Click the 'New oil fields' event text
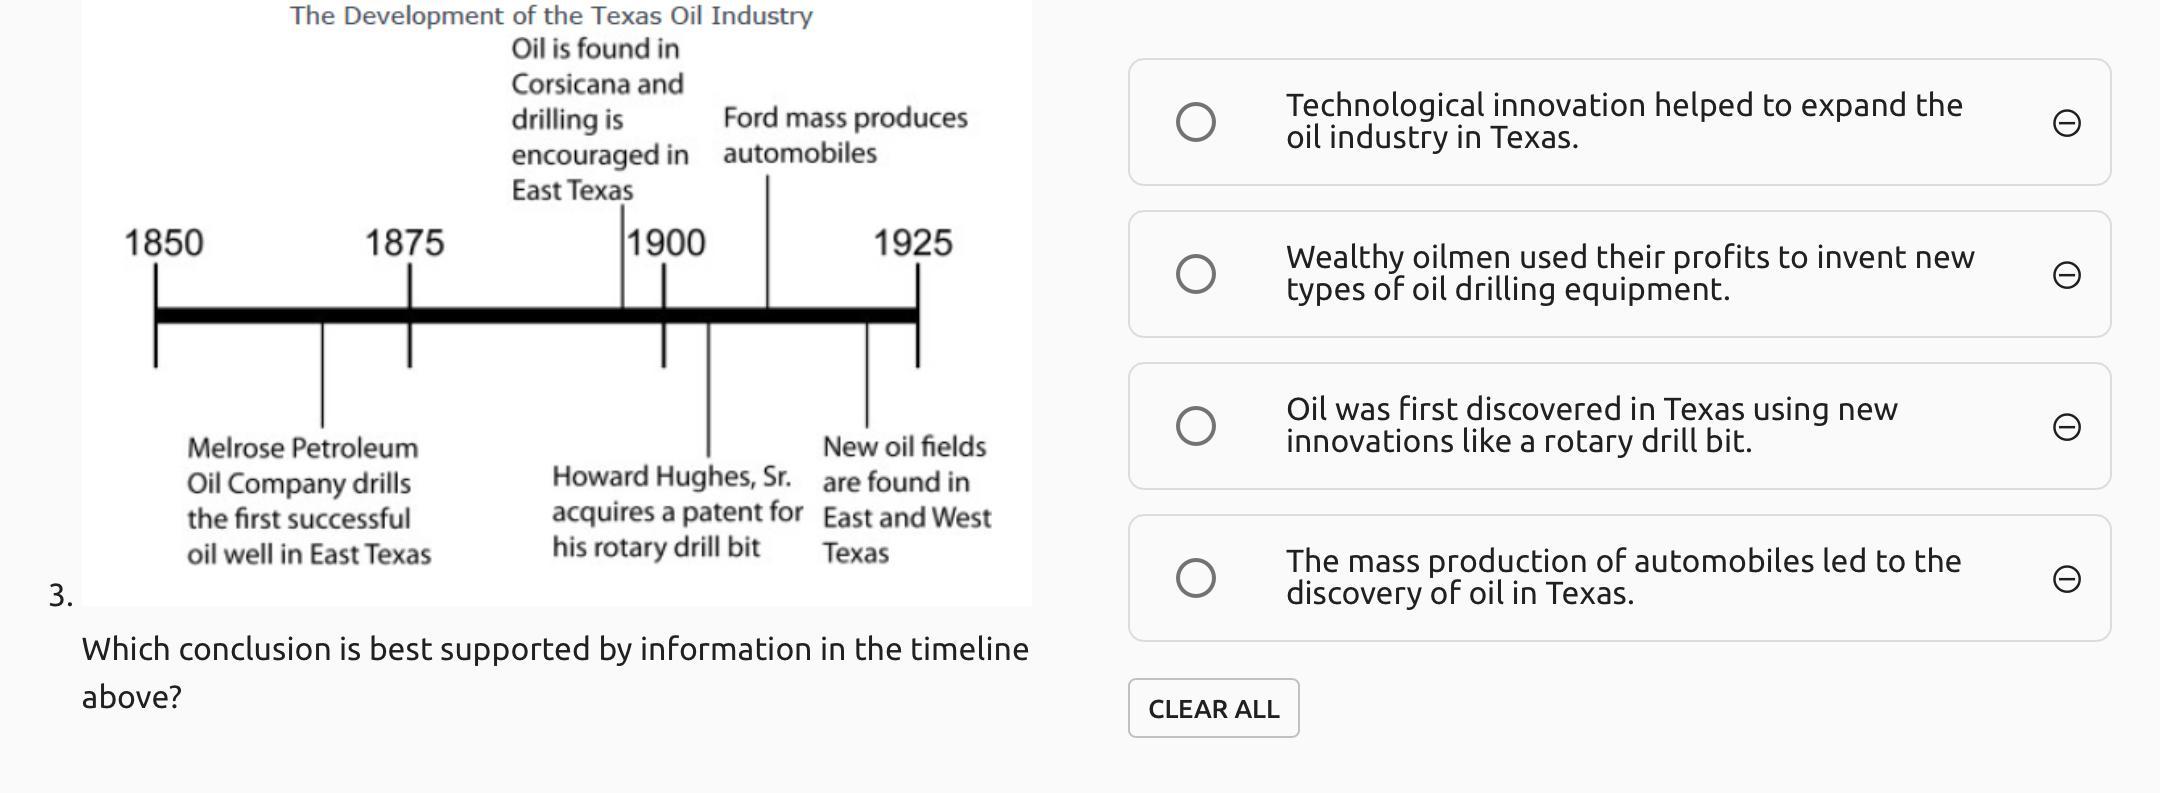This screenshot has width=2160, height=793. pyautogui.click(x=905, y=499)
